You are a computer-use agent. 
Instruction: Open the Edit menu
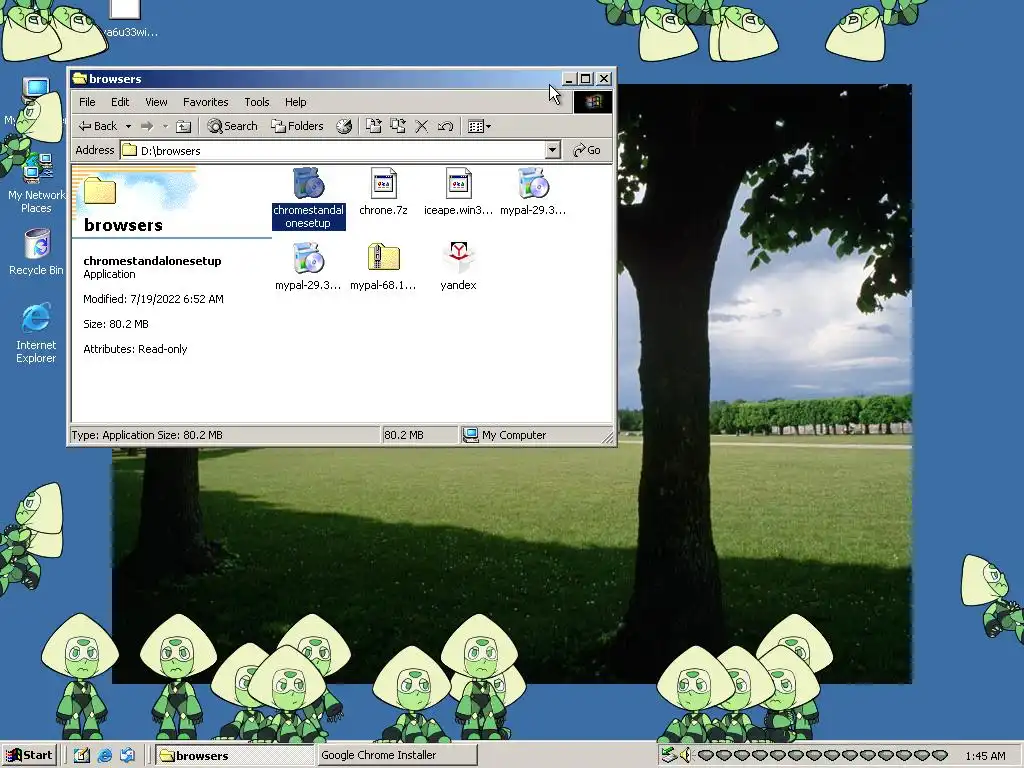tap(120, 102)
